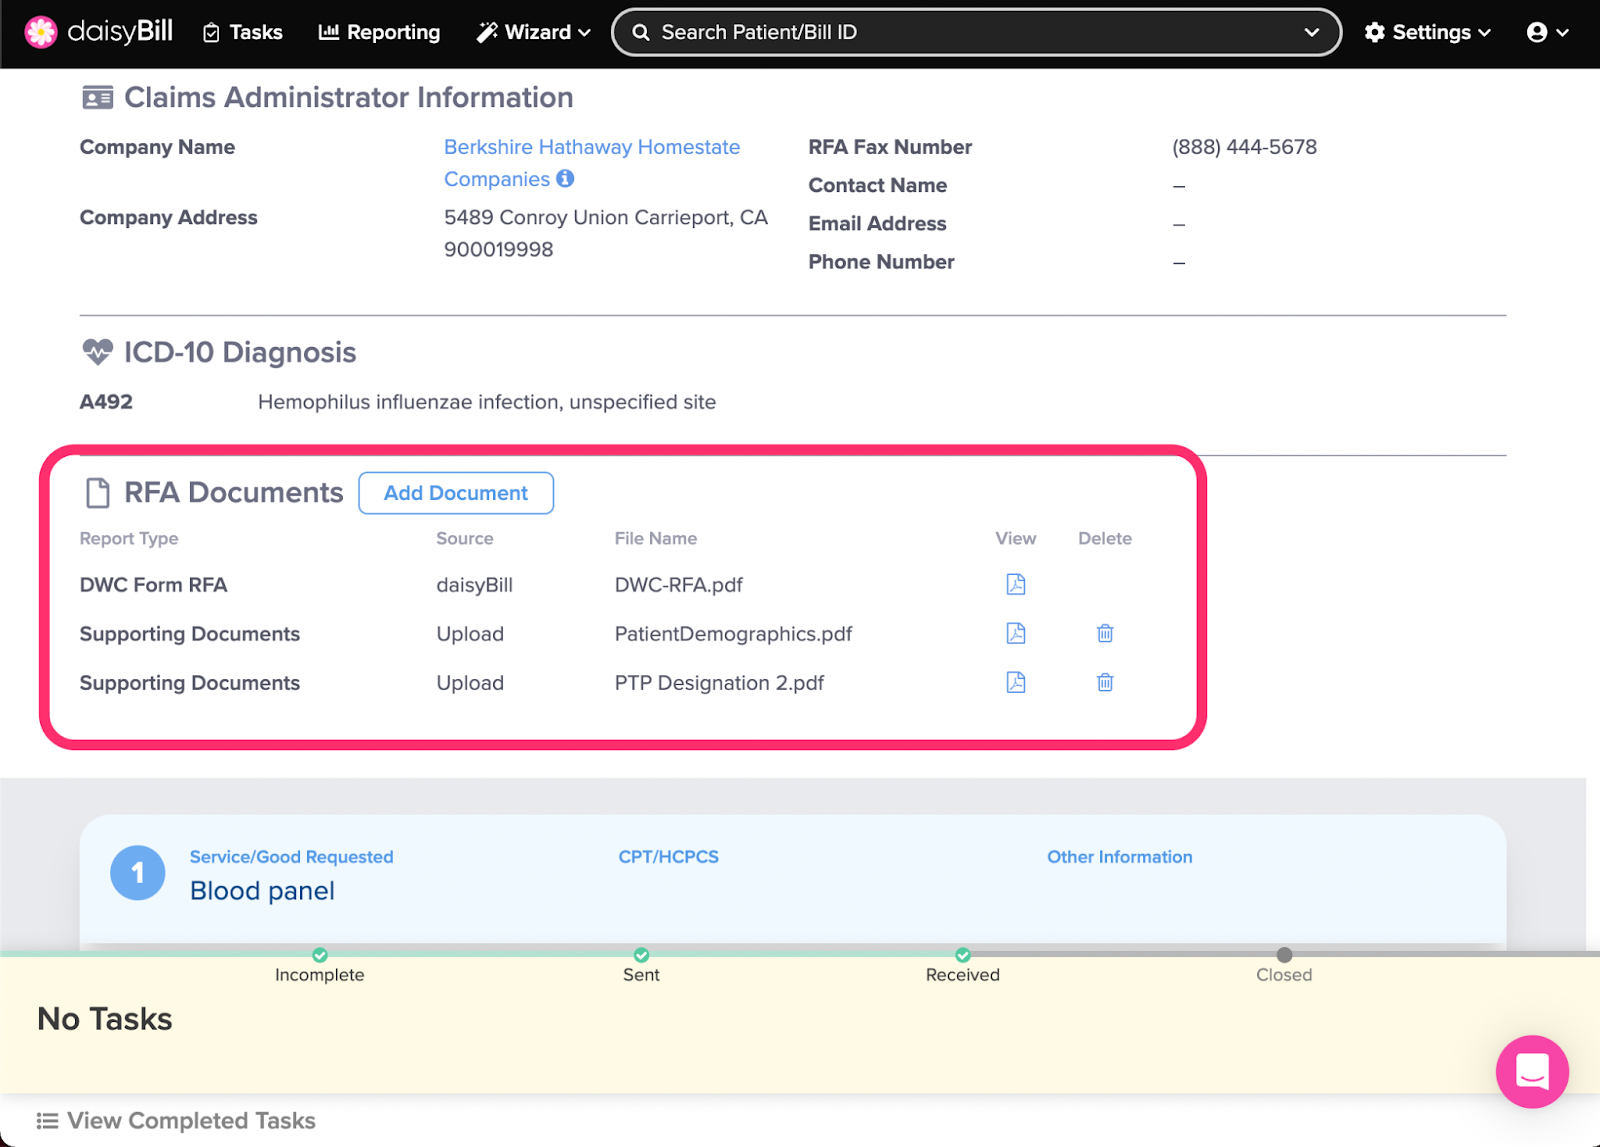Select the Received progress step marker

tap(962, 955)
